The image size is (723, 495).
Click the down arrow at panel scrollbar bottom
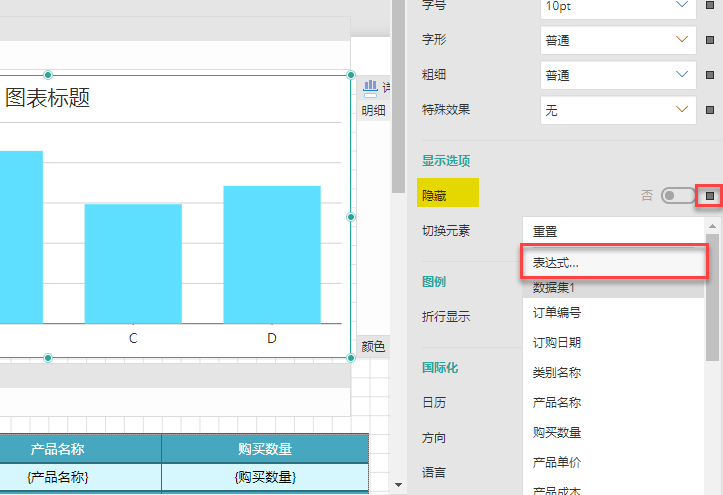[x=400, y=485]
